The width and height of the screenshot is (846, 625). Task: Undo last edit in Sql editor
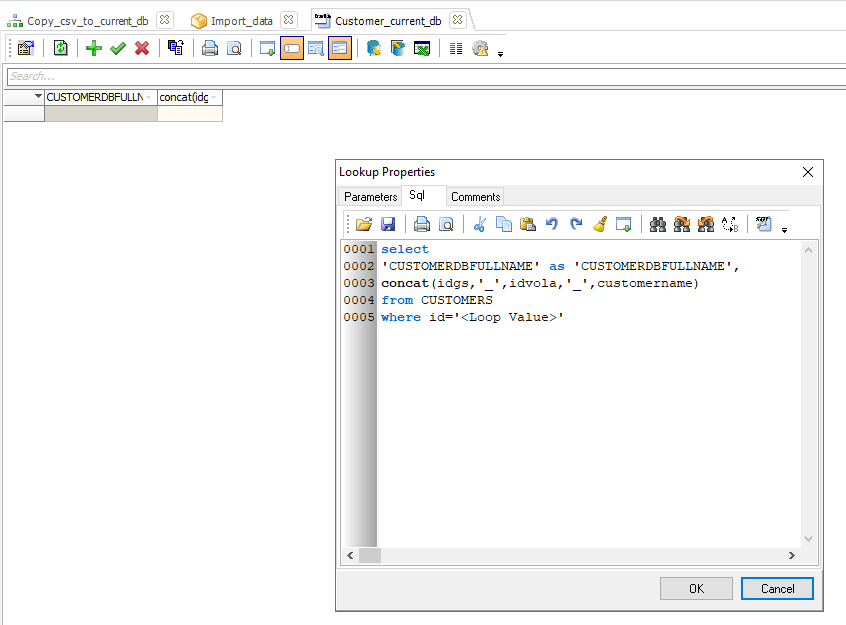coord(551,224)
